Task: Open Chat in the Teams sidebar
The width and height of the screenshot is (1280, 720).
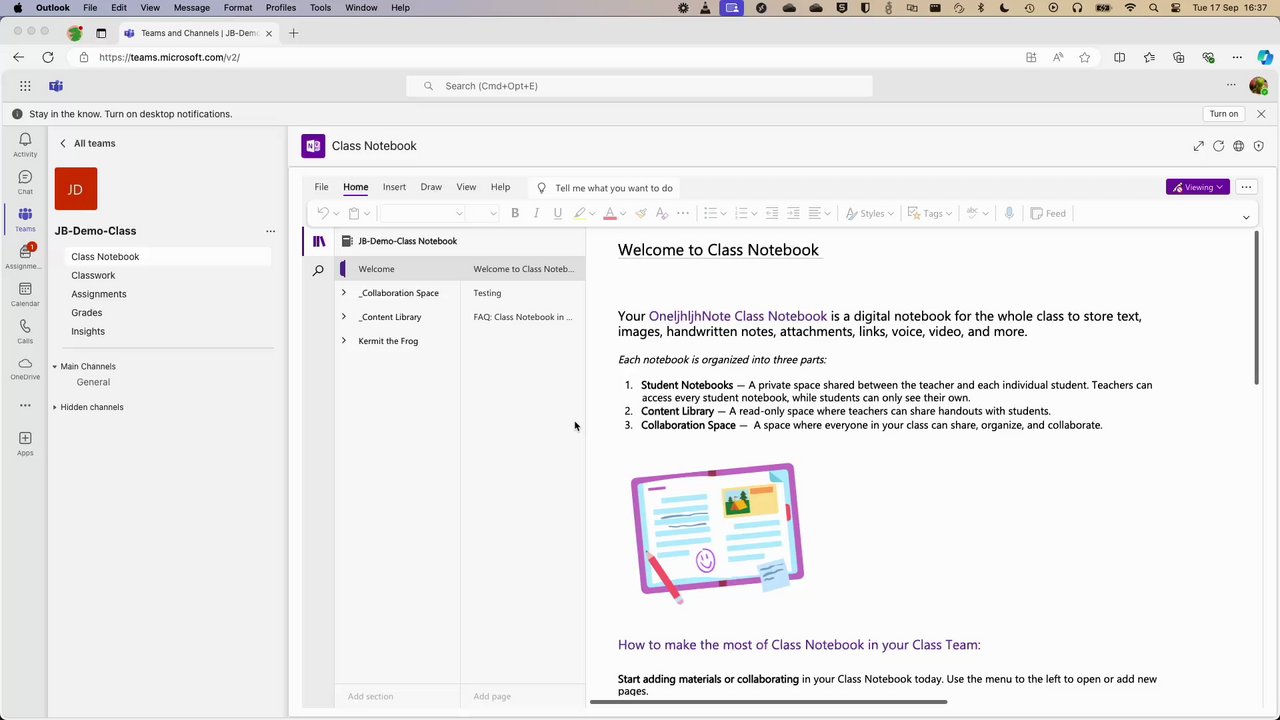Action: [x=25, y=182]
